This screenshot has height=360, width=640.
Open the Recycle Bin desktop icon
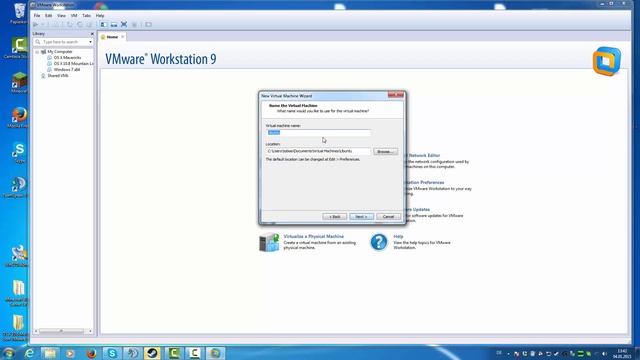(x=19, y=13)
